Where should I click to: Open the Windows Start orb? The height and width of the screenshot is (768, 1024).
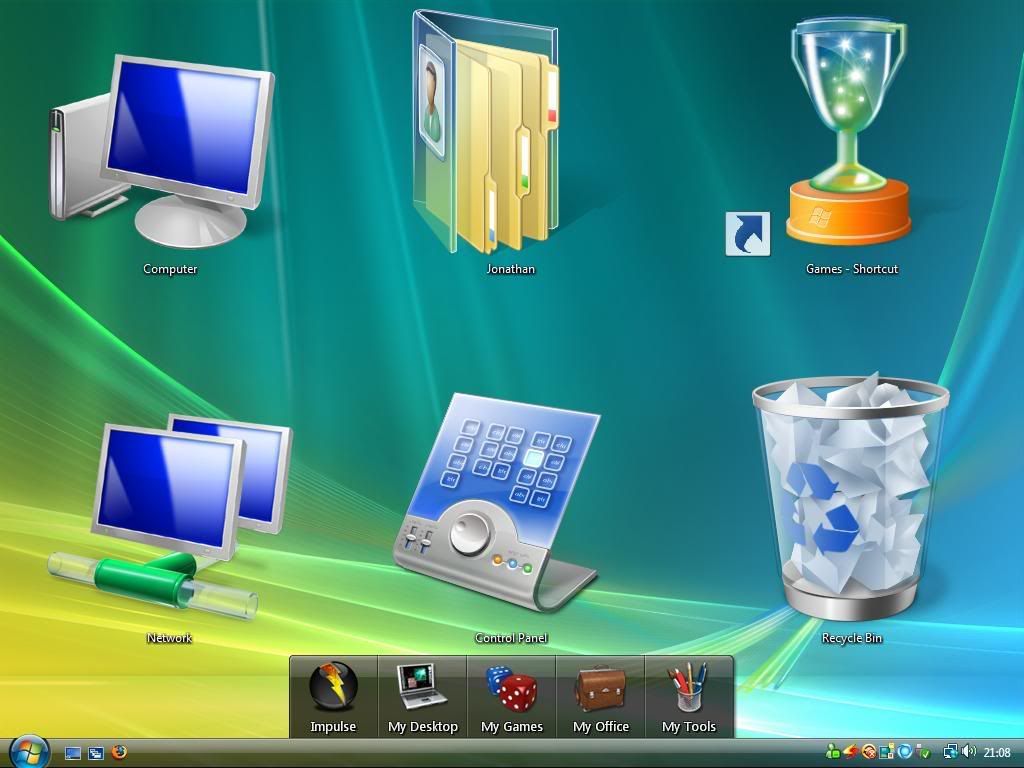click(30, 752)
